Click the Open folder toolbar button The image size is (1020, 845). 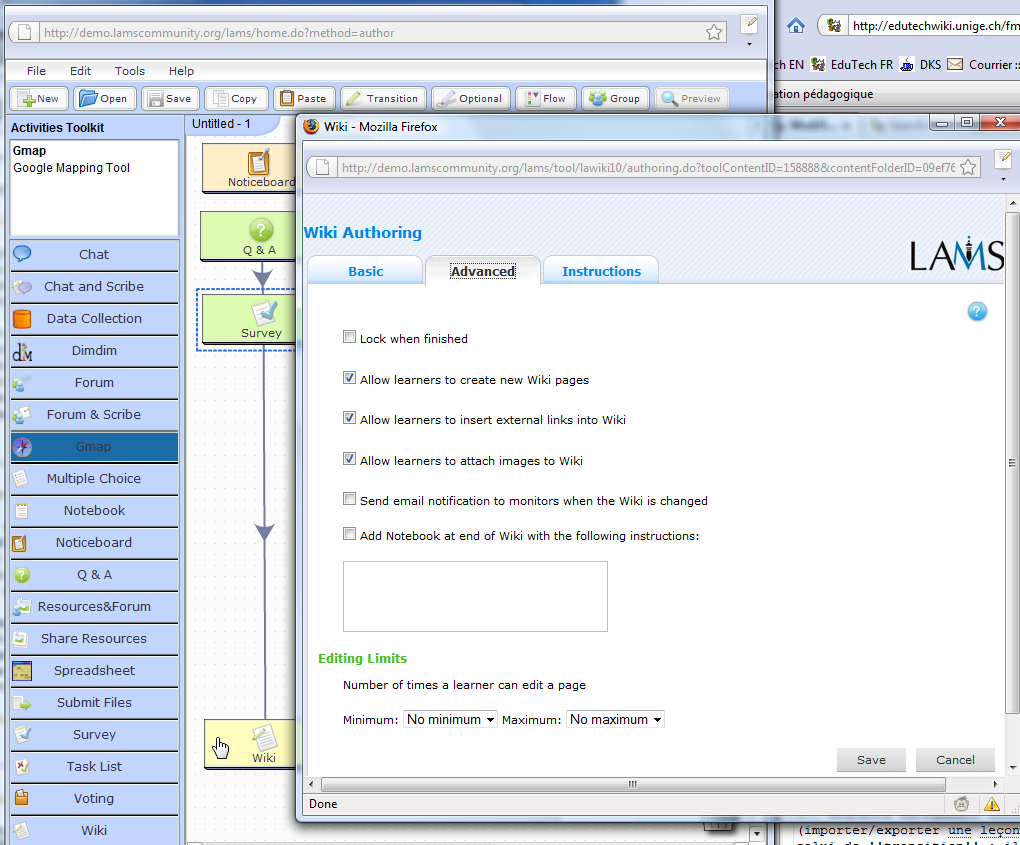coord(104,98)
